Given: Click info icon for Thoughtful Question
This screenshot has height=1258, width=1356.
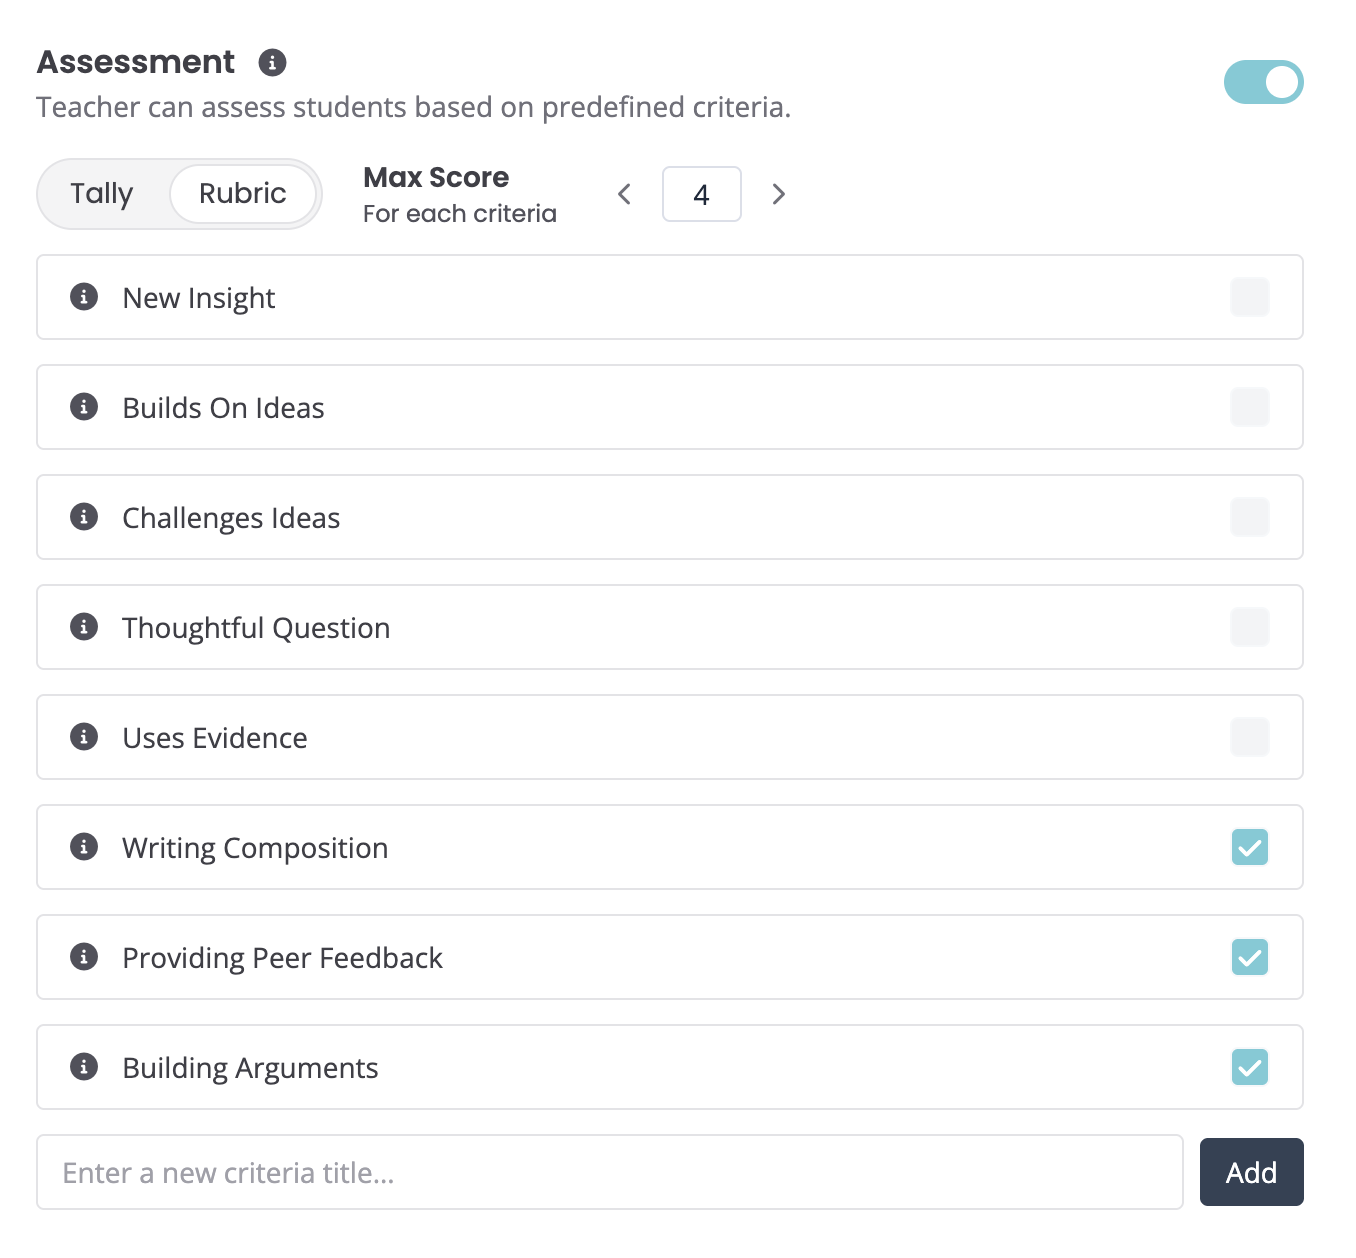Looking at the screenshot, I should pyautogui.click(x=84, y=627).
